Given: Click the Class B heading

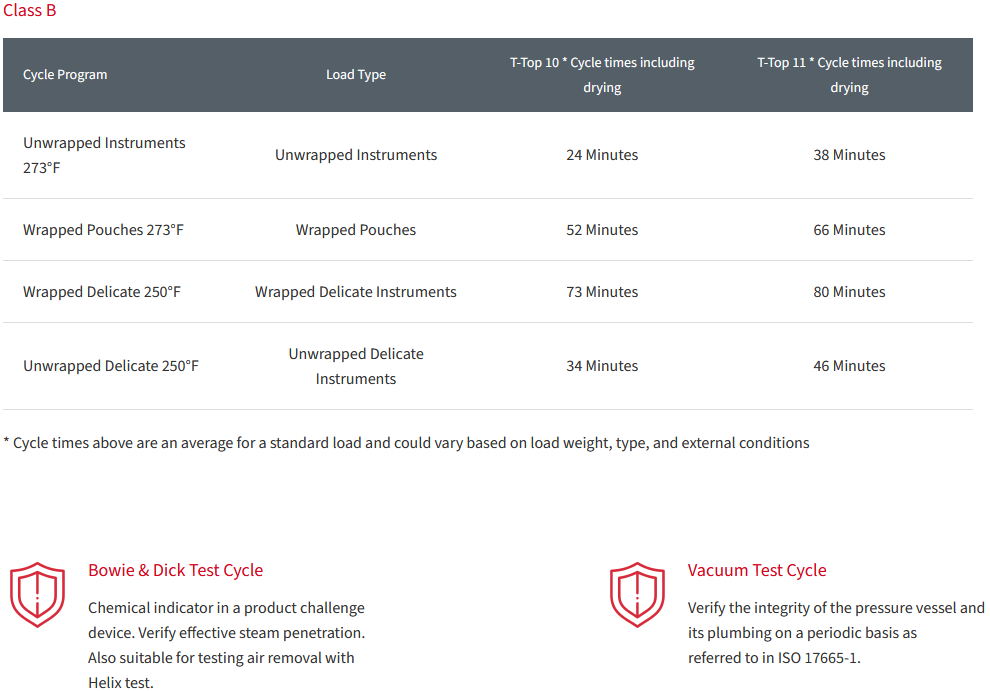Looking at the screenshot, I should click(x=30, y=11).
